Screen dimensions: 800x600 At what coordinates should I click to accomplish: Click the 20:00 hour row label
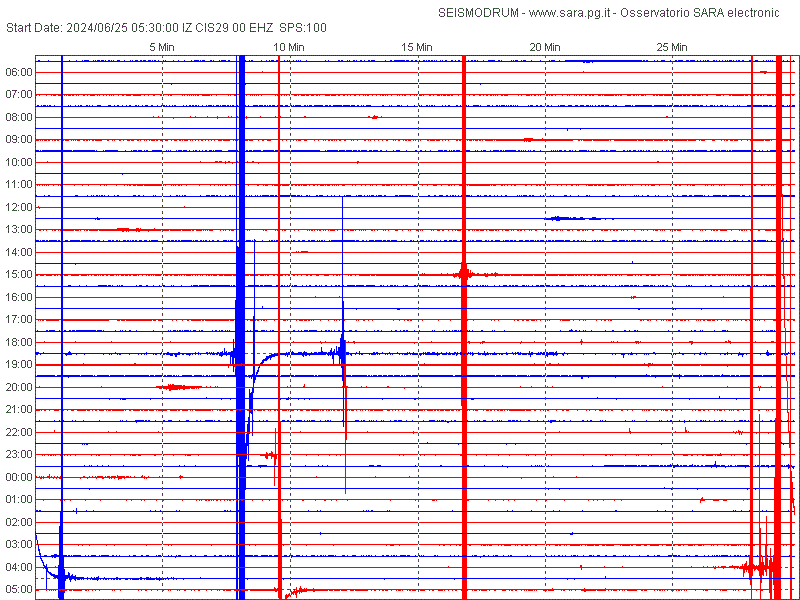click(19, 387)
